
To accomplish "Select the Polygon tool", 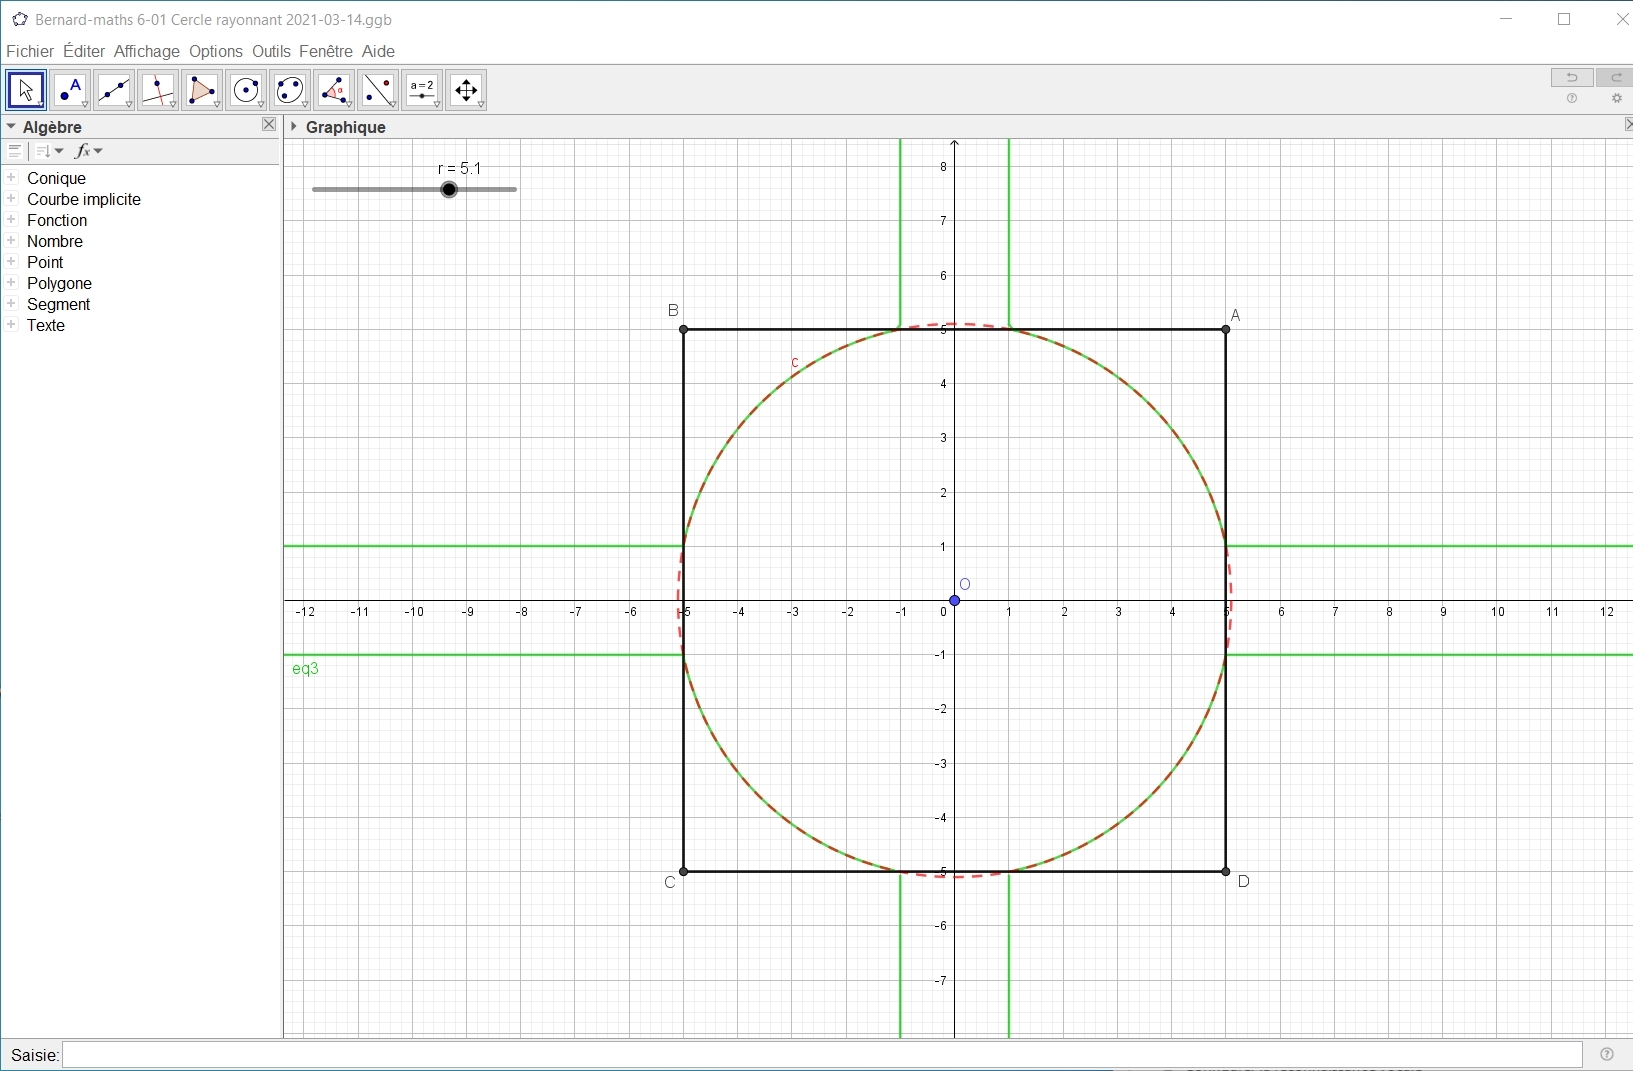I will pos(203,91).
